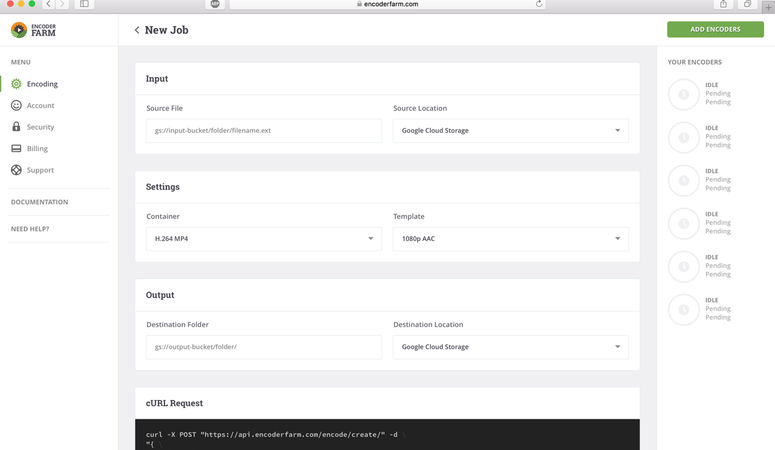The height and width of the screenshot is (450, 775).
Task: Click the cURL request code block
Action: pos(387,435)
